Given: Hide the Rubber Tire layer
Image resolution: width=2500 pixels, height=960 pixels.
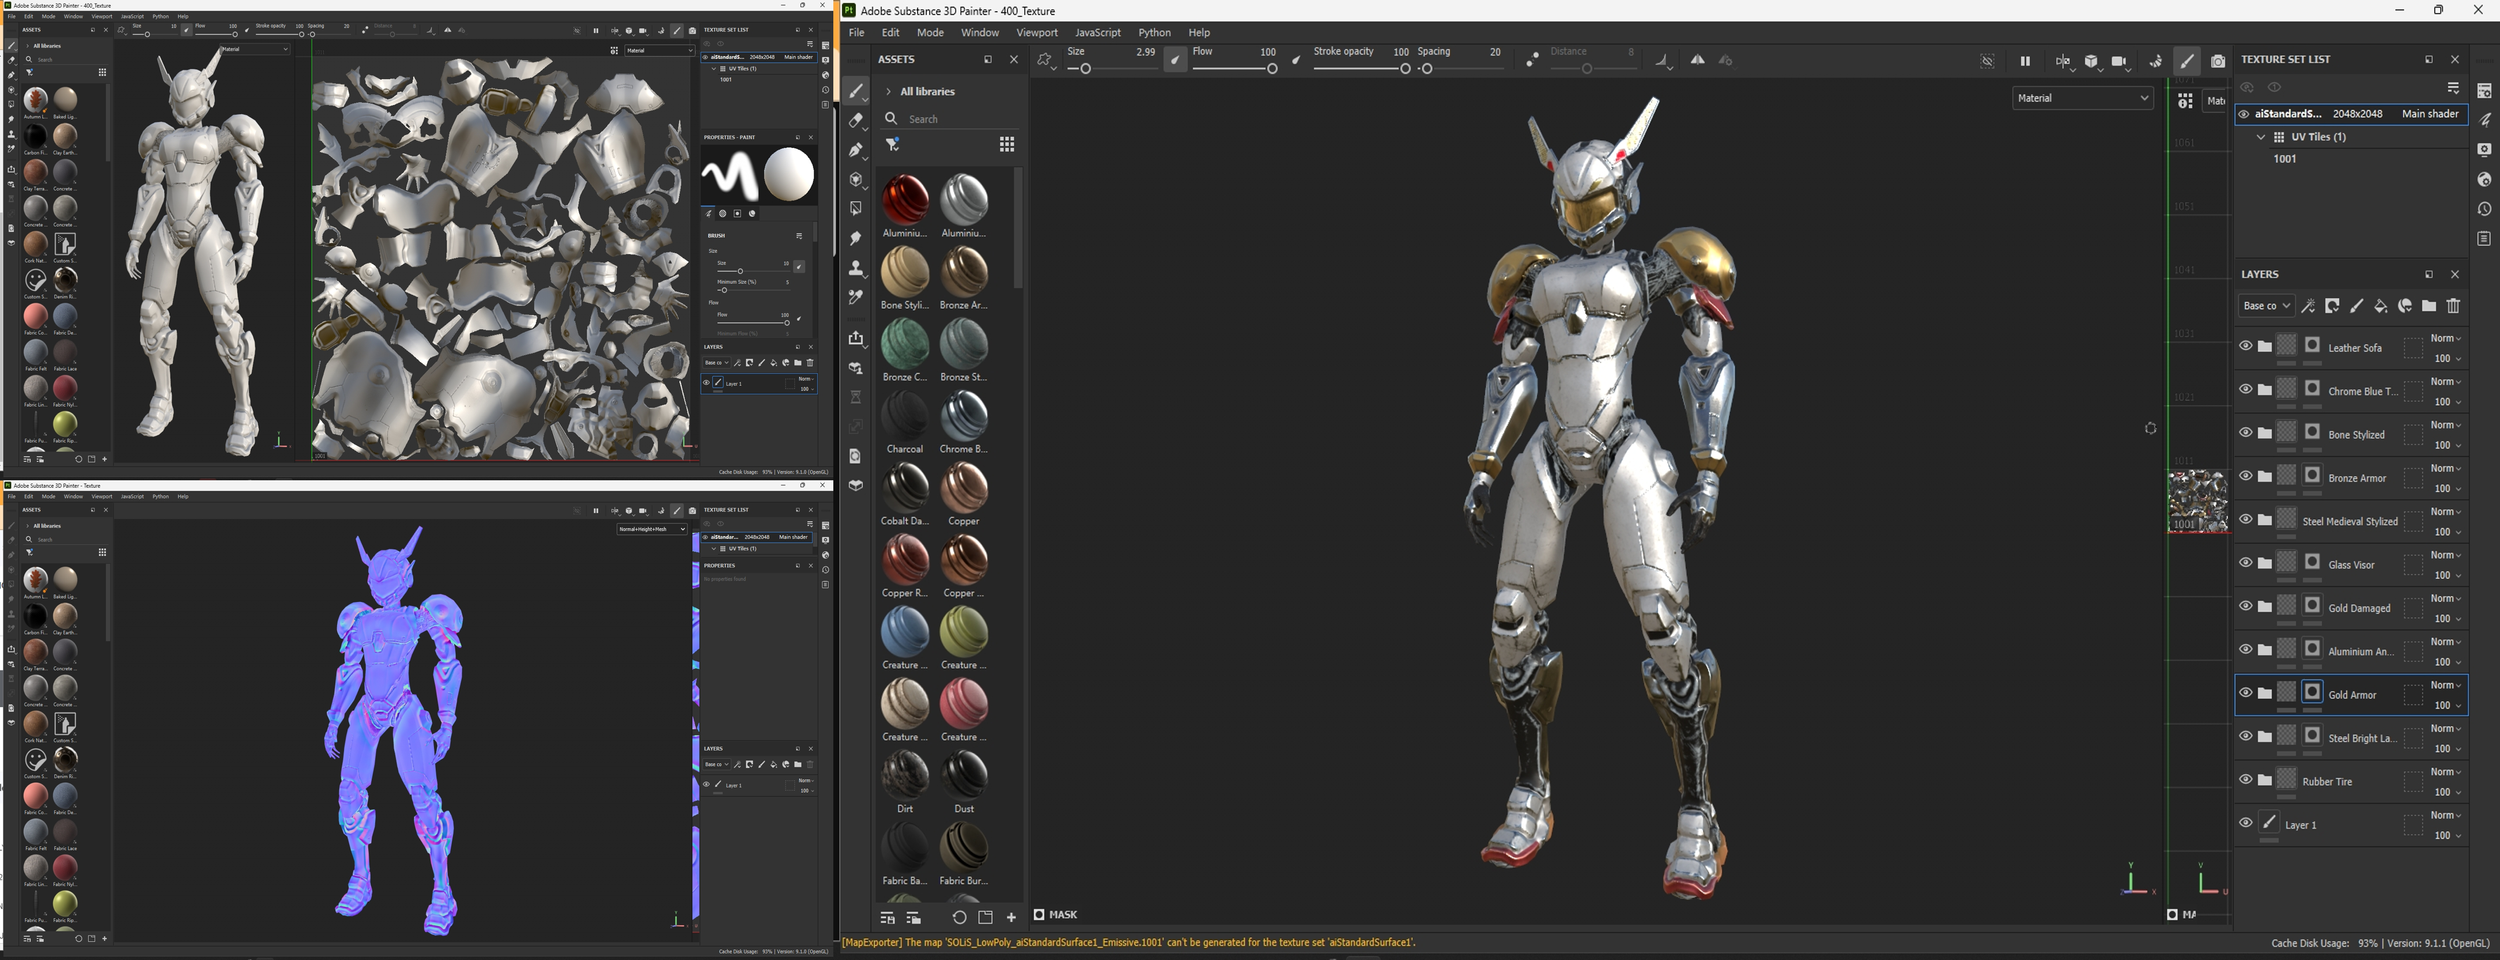Looking at the screenshot, I should click(2245, 780).
